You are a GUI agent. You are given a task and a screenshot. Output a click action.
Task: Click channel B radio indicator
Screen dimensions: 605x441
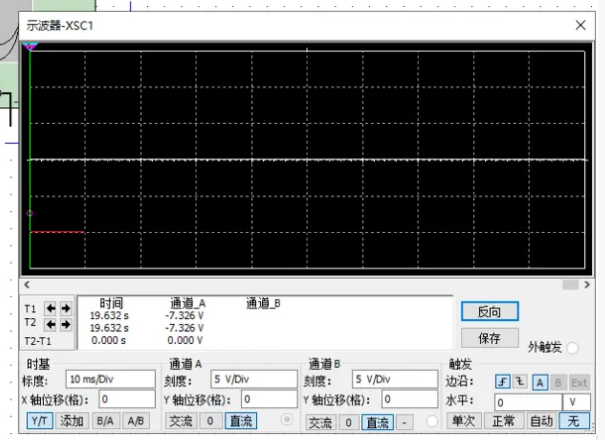tap(432, 421)
